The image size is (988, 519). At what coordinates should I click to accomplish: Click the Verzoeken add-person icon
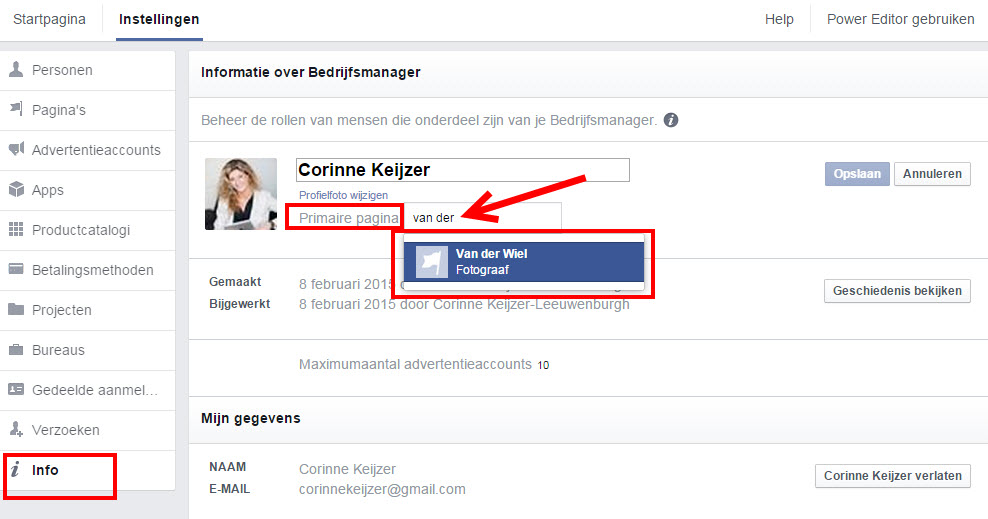(16, 429)
